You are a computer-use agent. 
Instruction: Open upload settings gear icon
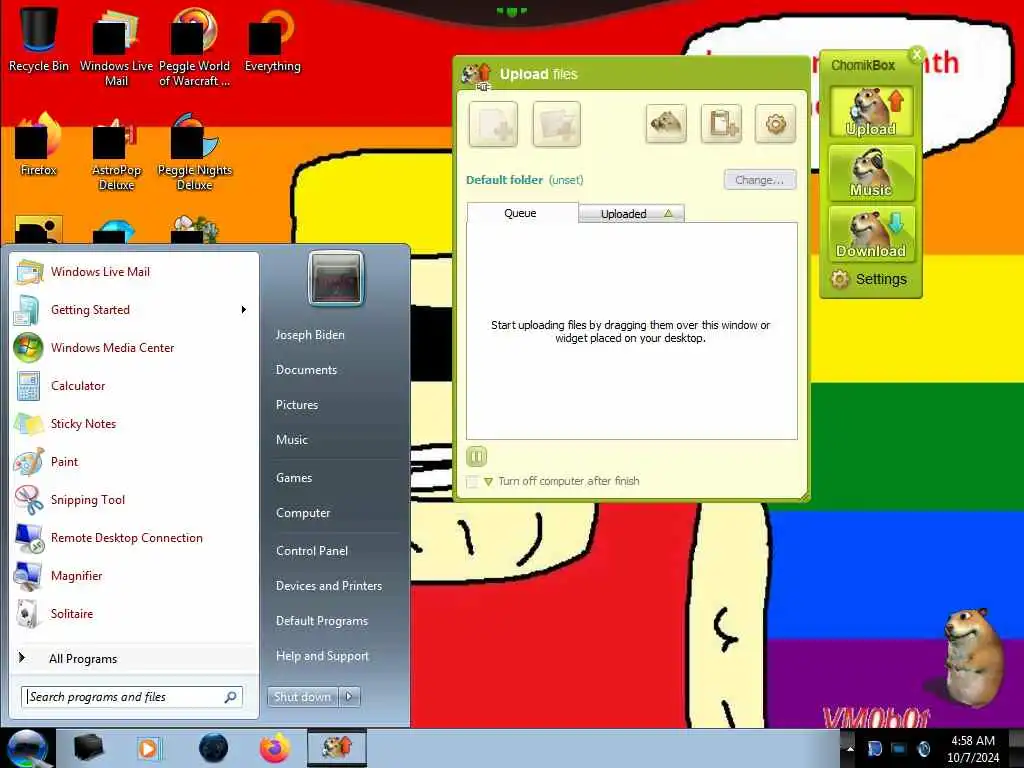click(x=775, y=123)
